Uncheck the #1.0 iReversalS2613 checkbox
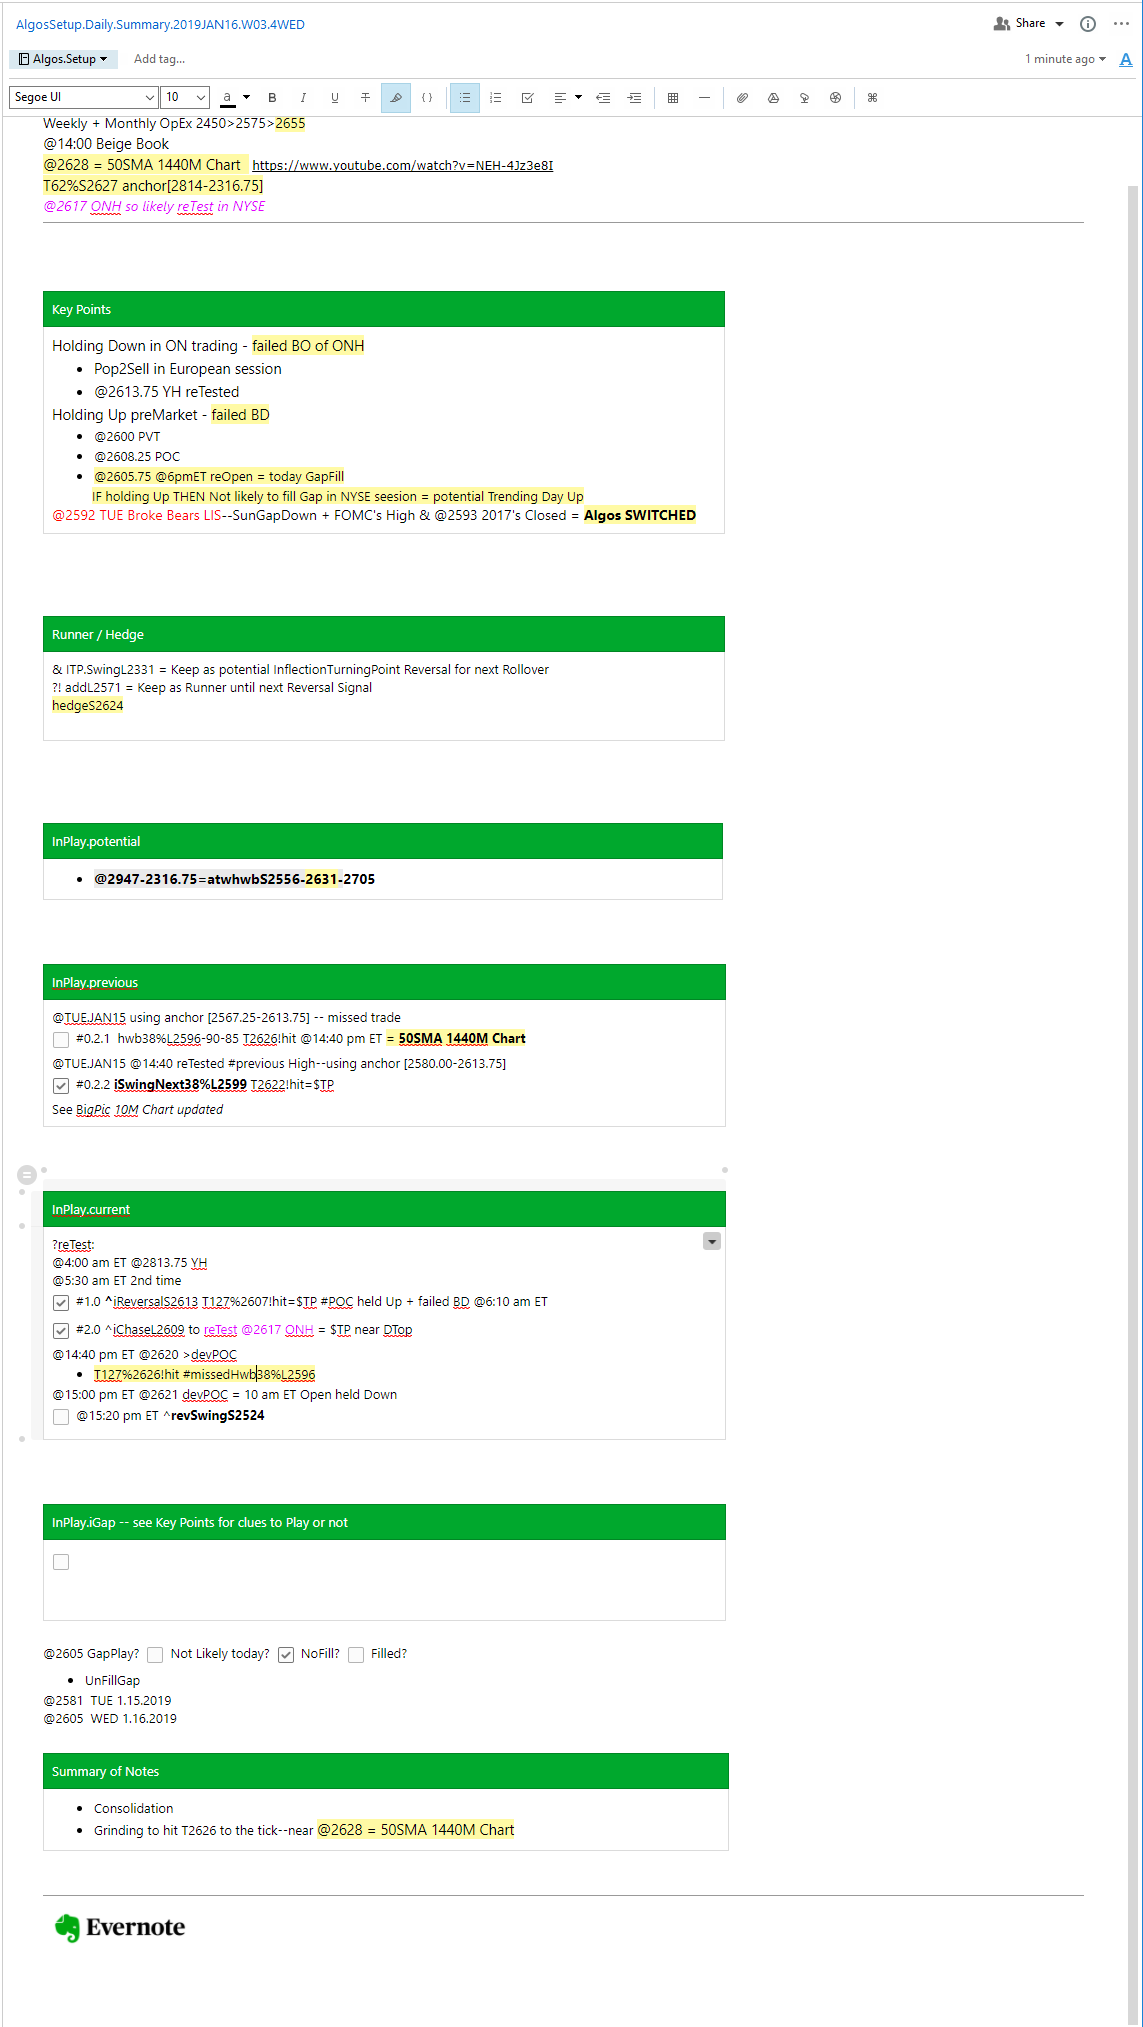The image size is (1143, 2027). [x=61, y=1303]
